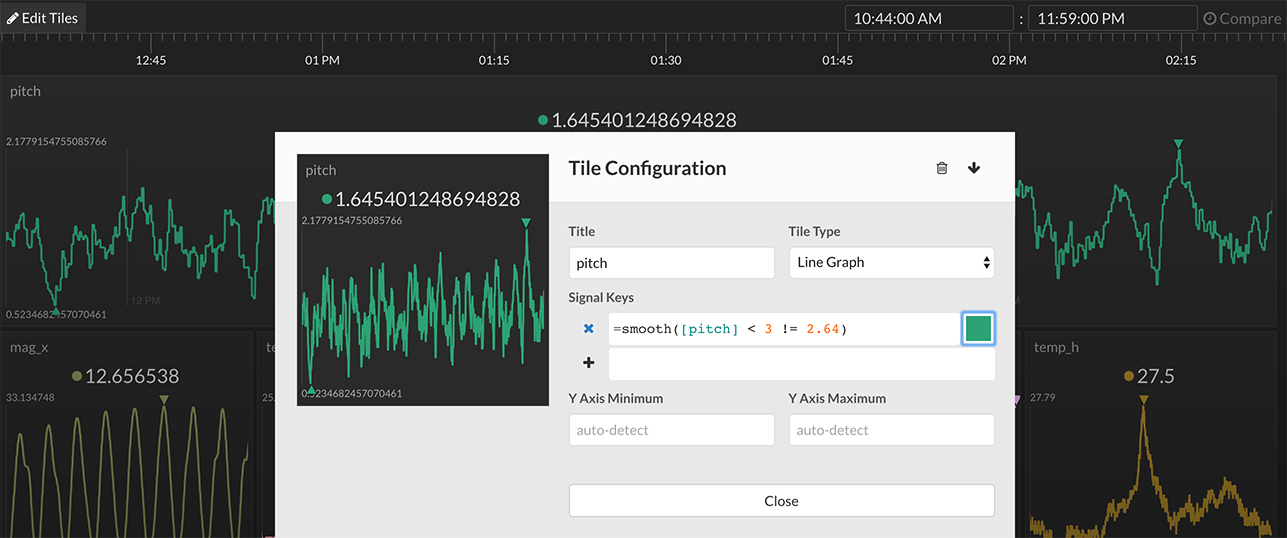The width and height of the screenshot is (1287, 538).
Task: Focus the Y Axis Maximum field
Action: [x=891, y=430]
